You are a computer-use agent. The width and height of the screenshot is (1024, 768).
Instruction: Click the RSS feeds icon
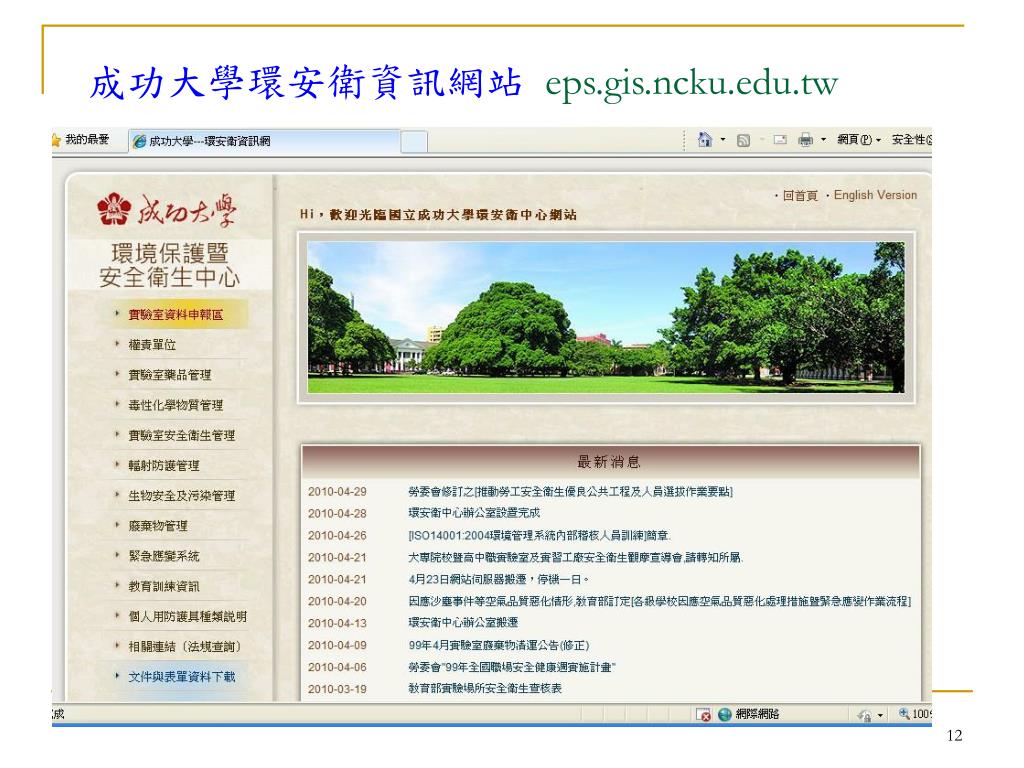click(743, 140)
